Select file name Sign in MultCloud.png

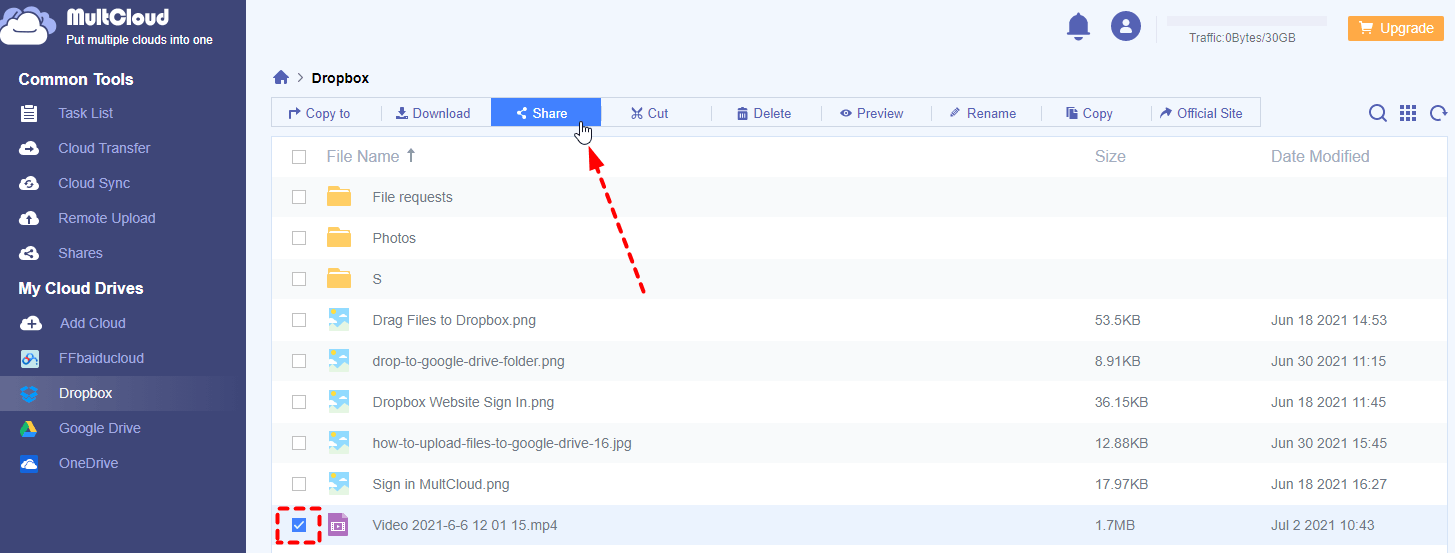tap(441, 484)
